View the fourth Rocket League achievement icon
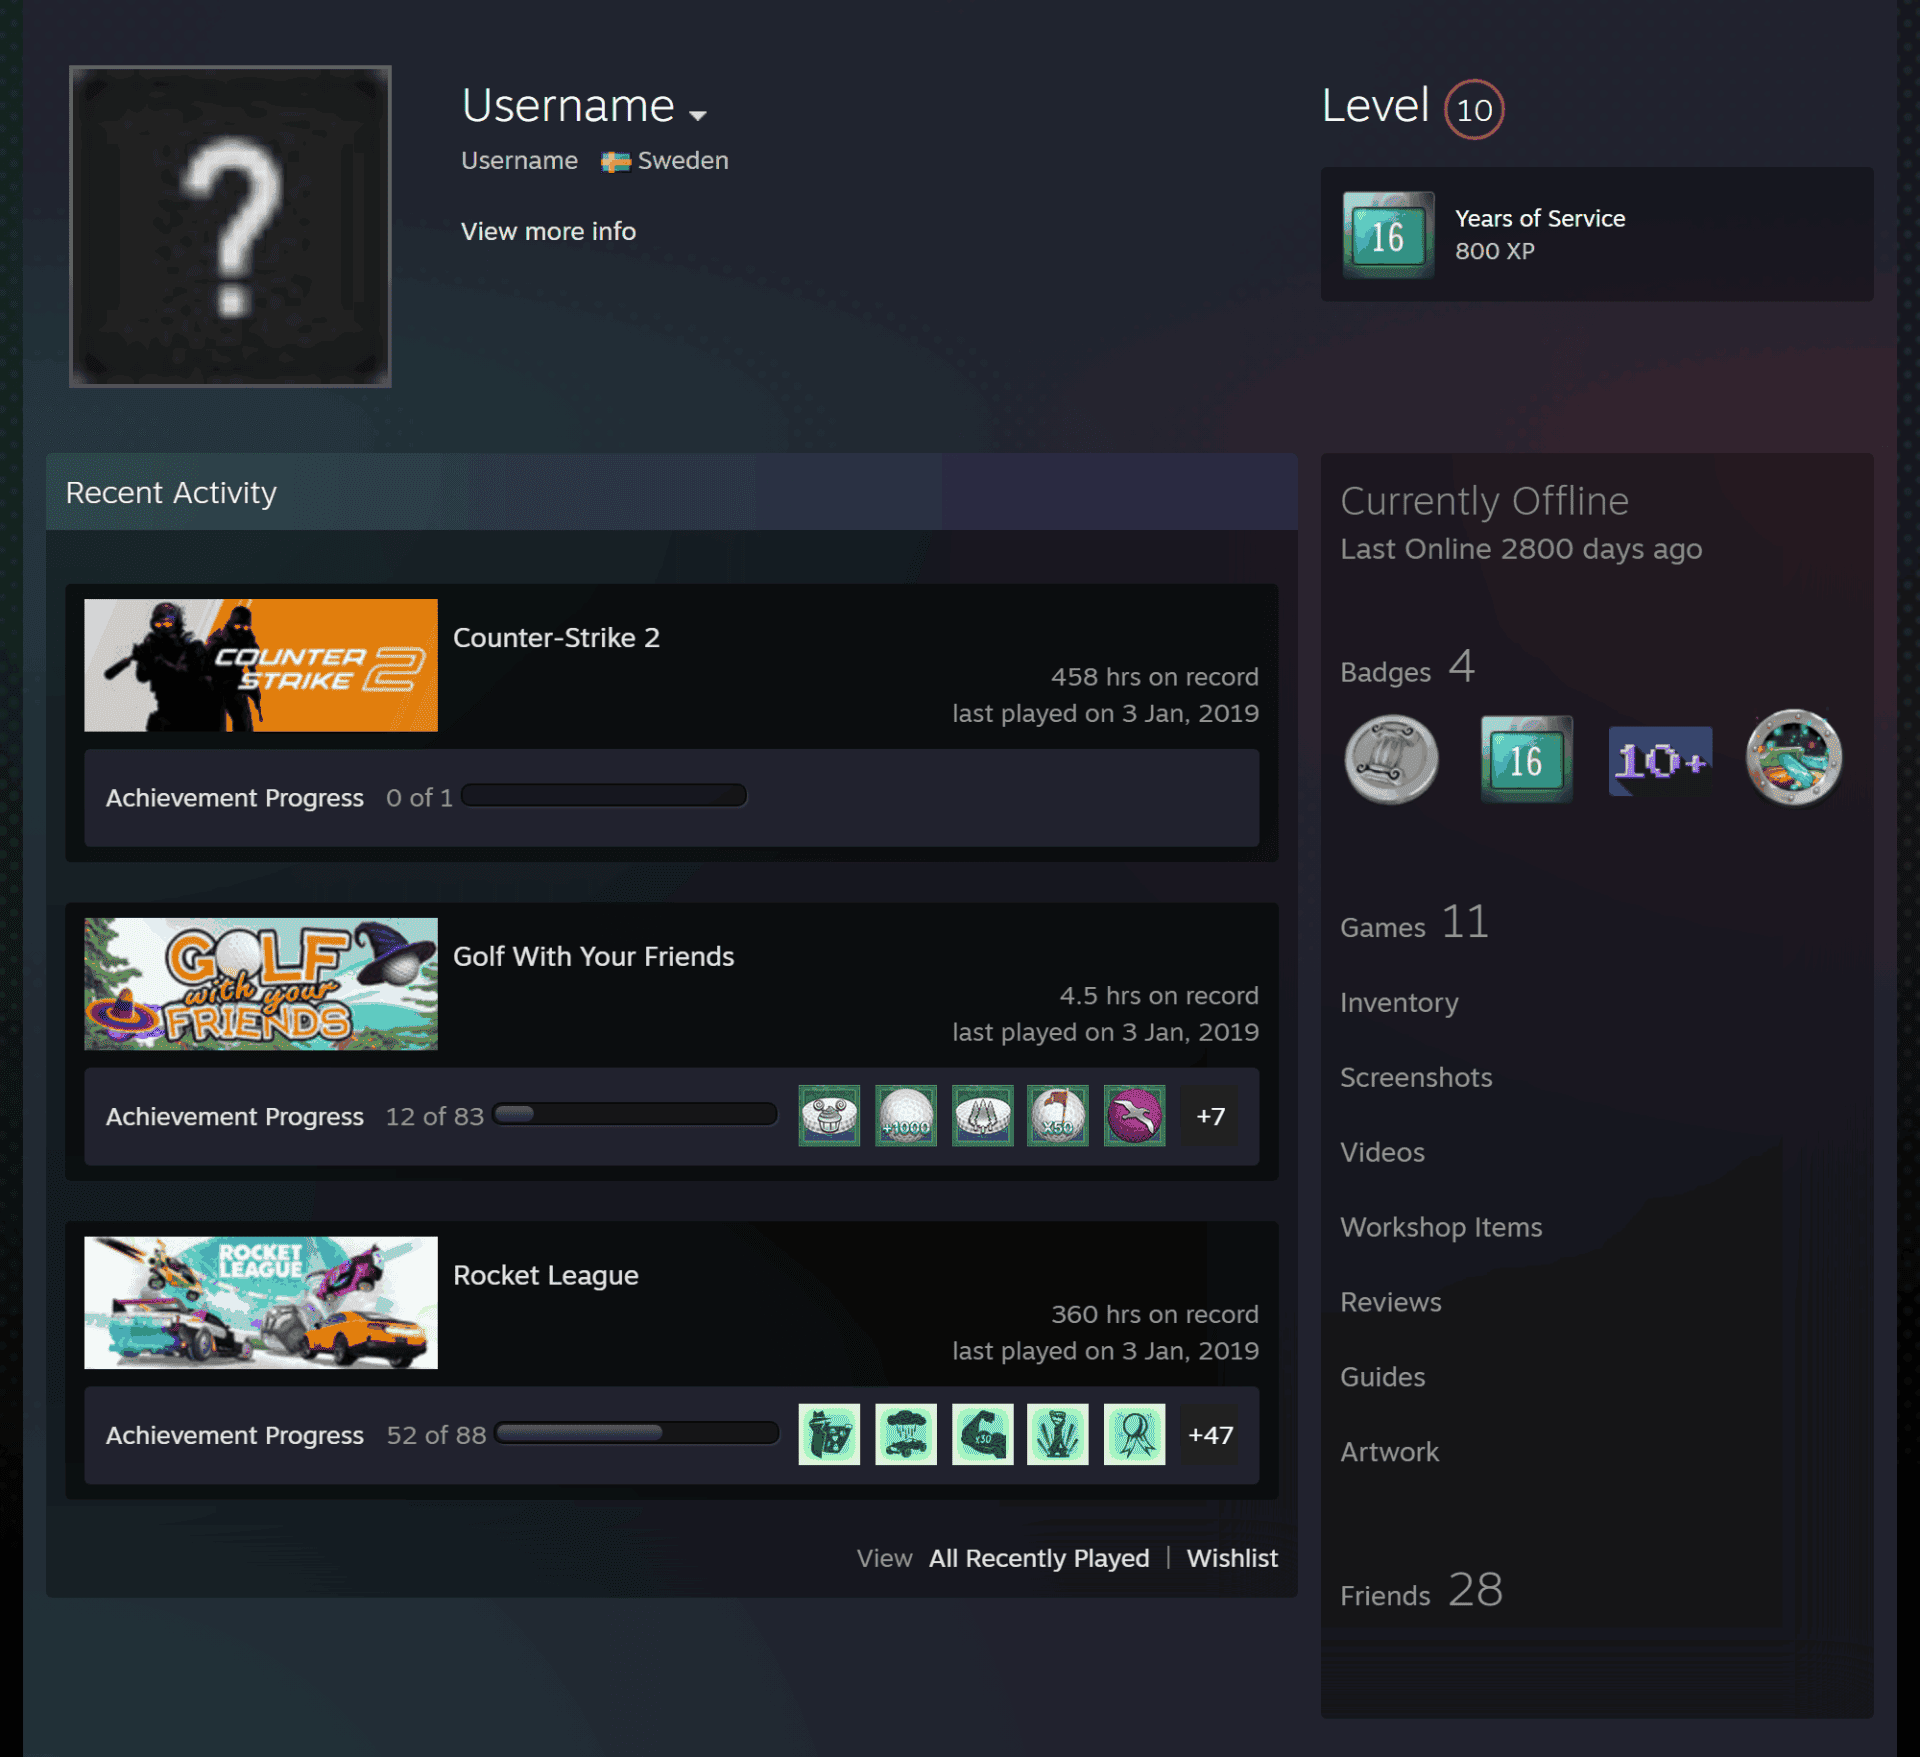 coord(1058,1434)
